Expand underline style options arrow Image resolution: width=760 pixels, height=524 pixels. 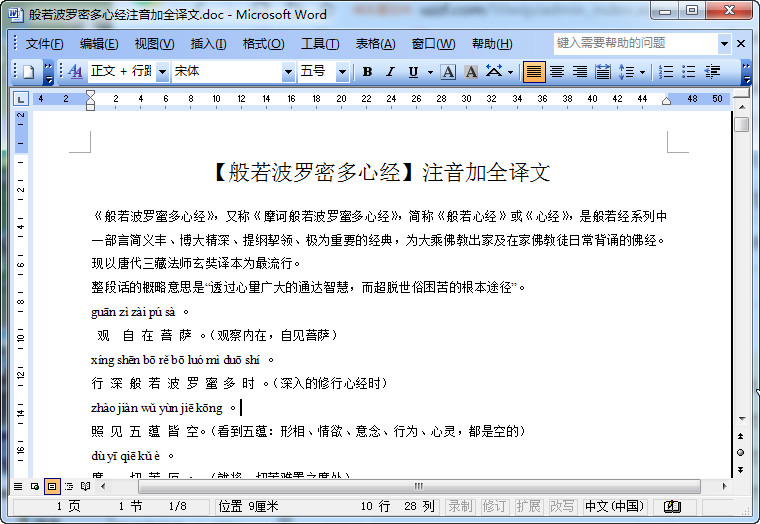(x=430, y=72)
